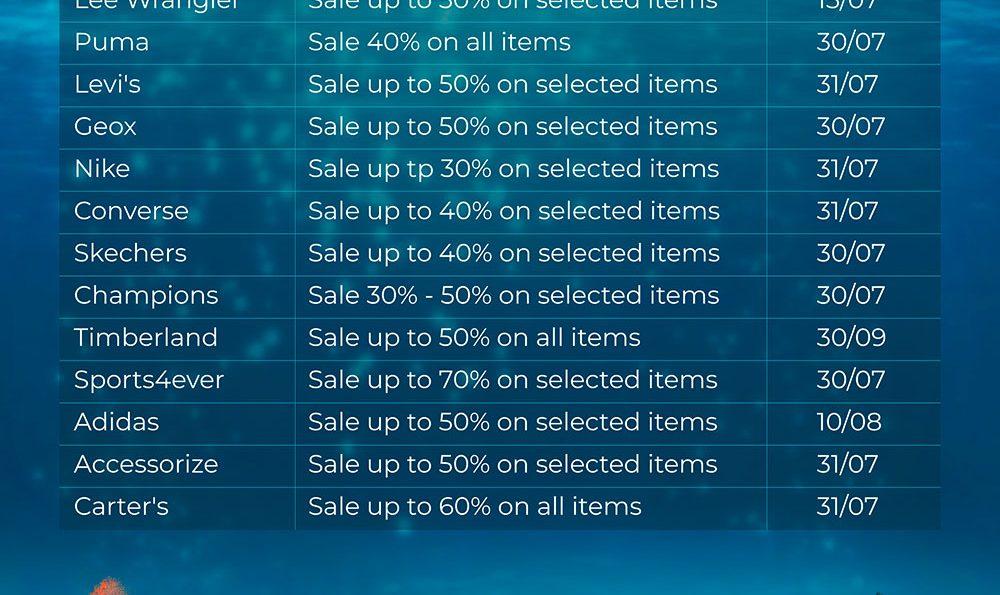Select Skechers in the brand column
The image size is (1000, 595).
click(131, 253)
